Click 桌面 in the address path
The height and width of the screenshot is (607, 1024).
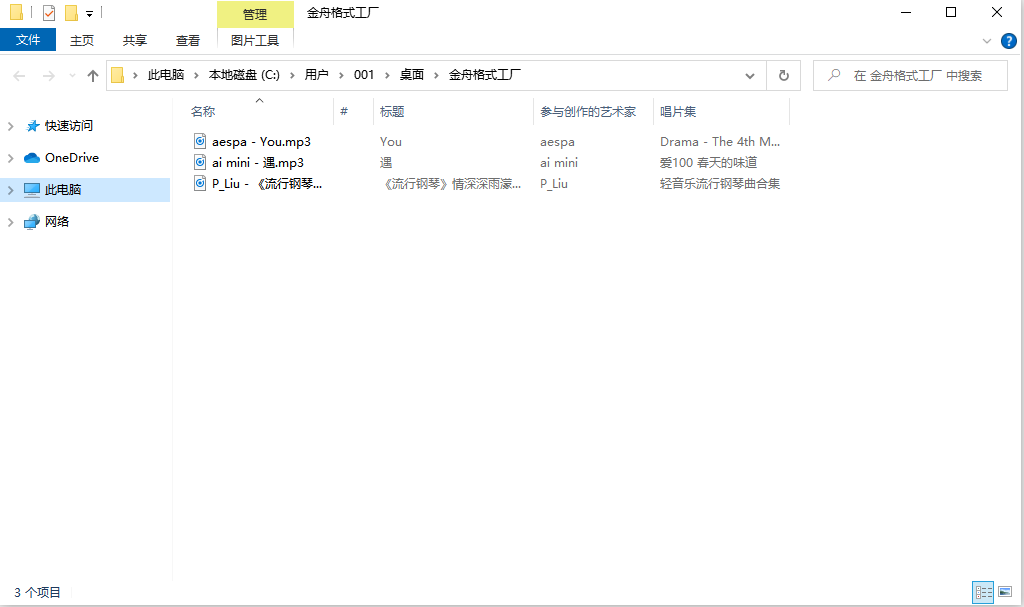point(411,75)
